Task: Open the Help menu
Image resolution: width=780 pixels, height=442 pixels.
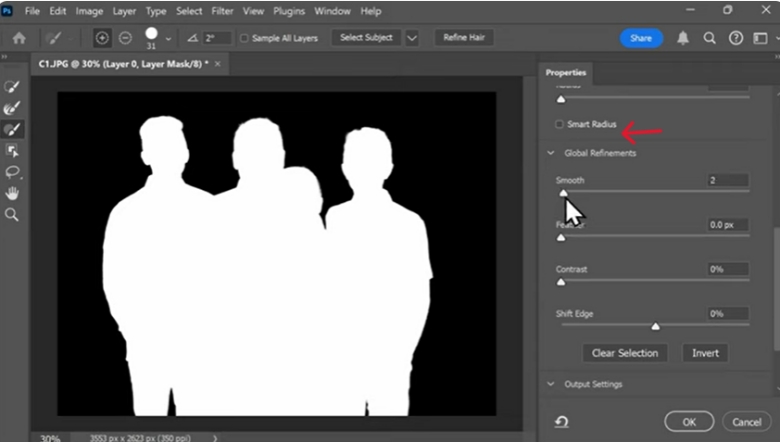Action: (371, 11)
